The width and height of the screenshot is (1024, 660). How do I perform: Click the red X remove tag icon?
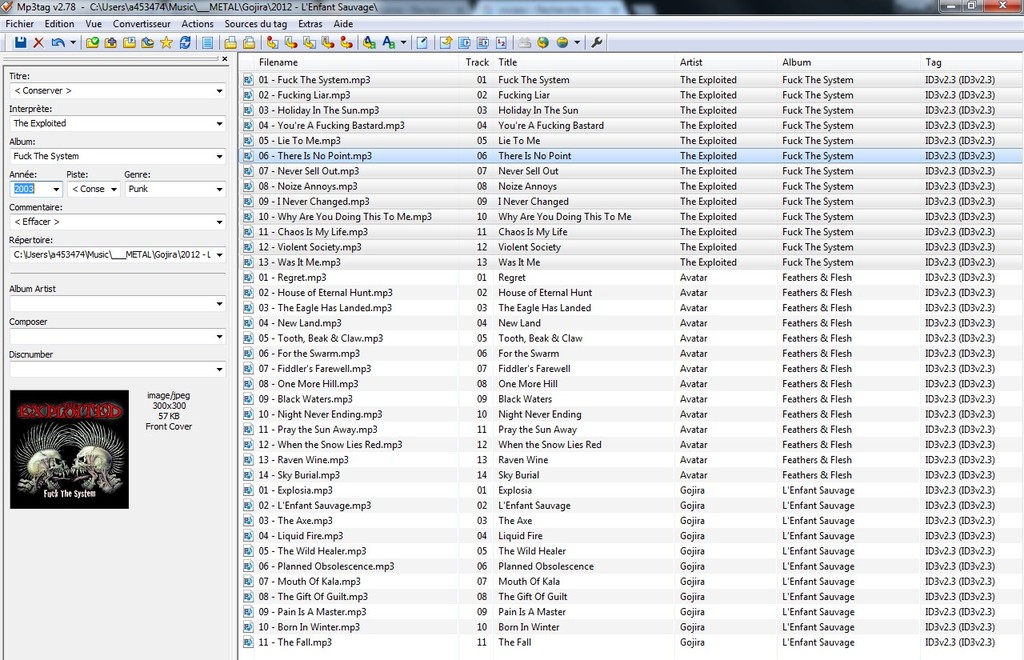tap(39, 42)
